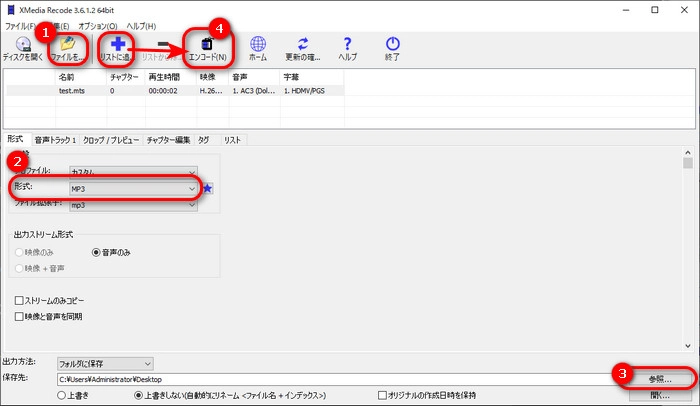
Task: Click the Audio column header
Action: click(x=254, y=77)
